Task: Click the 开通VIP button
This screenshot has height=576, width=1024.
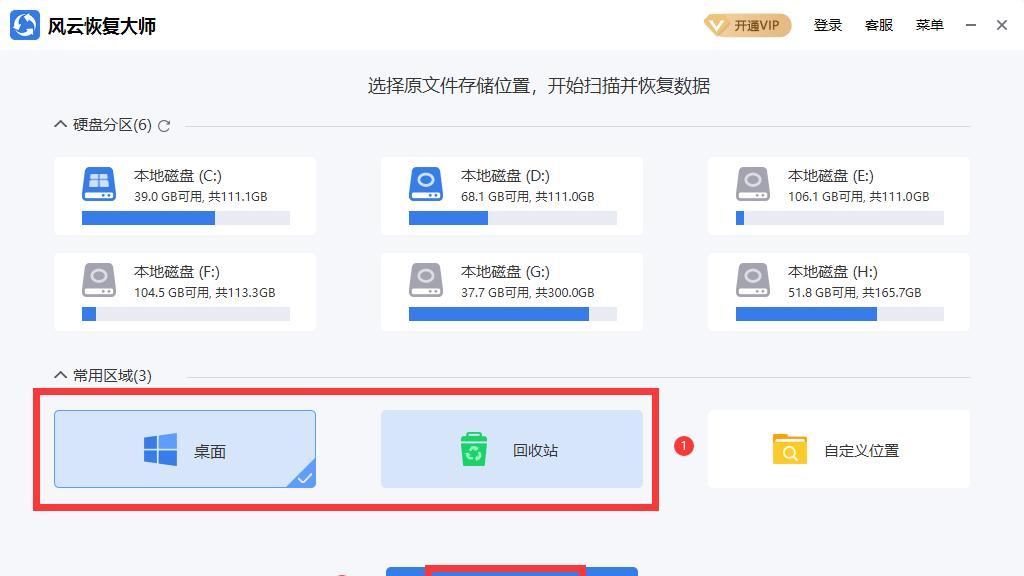Action: [x=747, y=25]
